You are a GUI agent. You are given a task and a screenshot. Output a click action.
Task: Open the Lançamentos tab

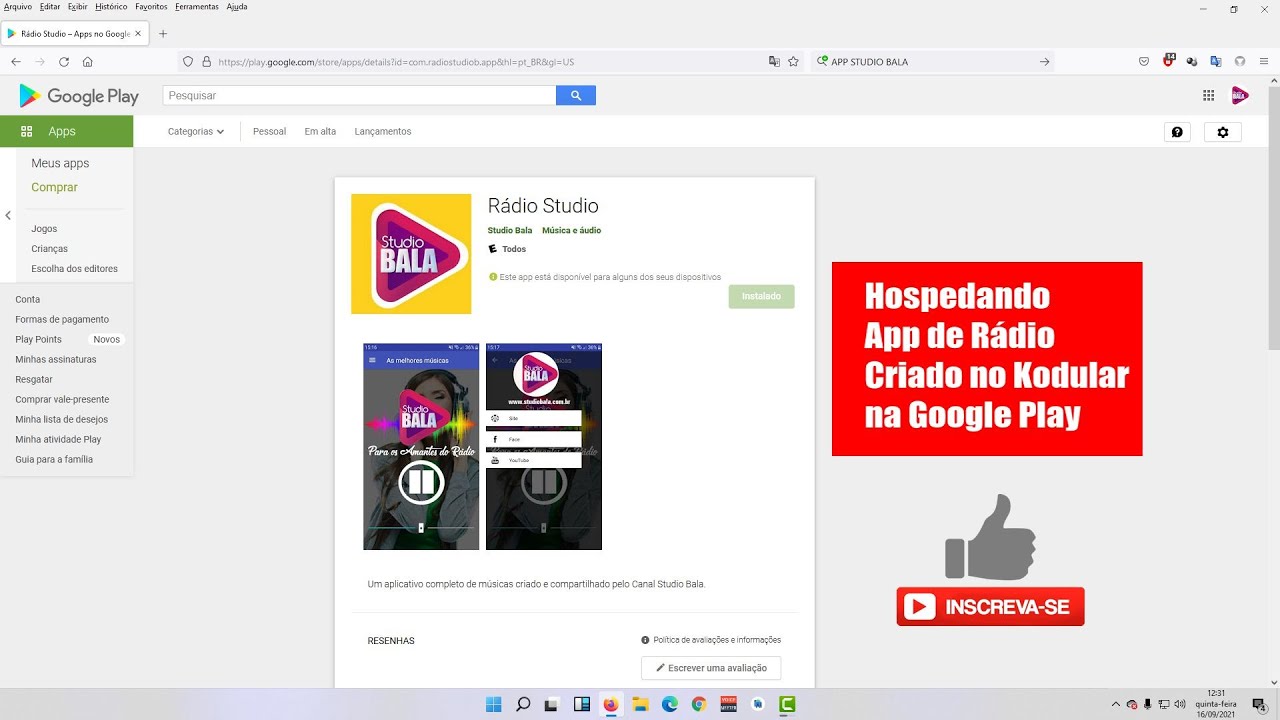coord(383,131)
